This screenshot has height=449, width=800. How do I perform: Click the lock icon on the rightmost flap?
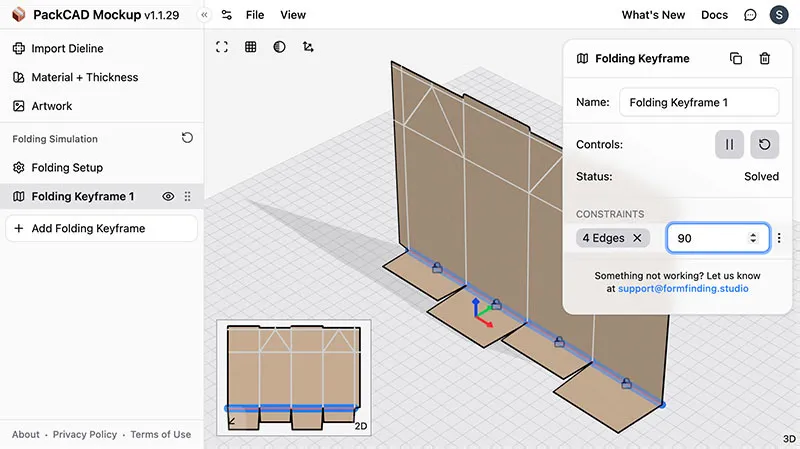[x=627, y=383]
